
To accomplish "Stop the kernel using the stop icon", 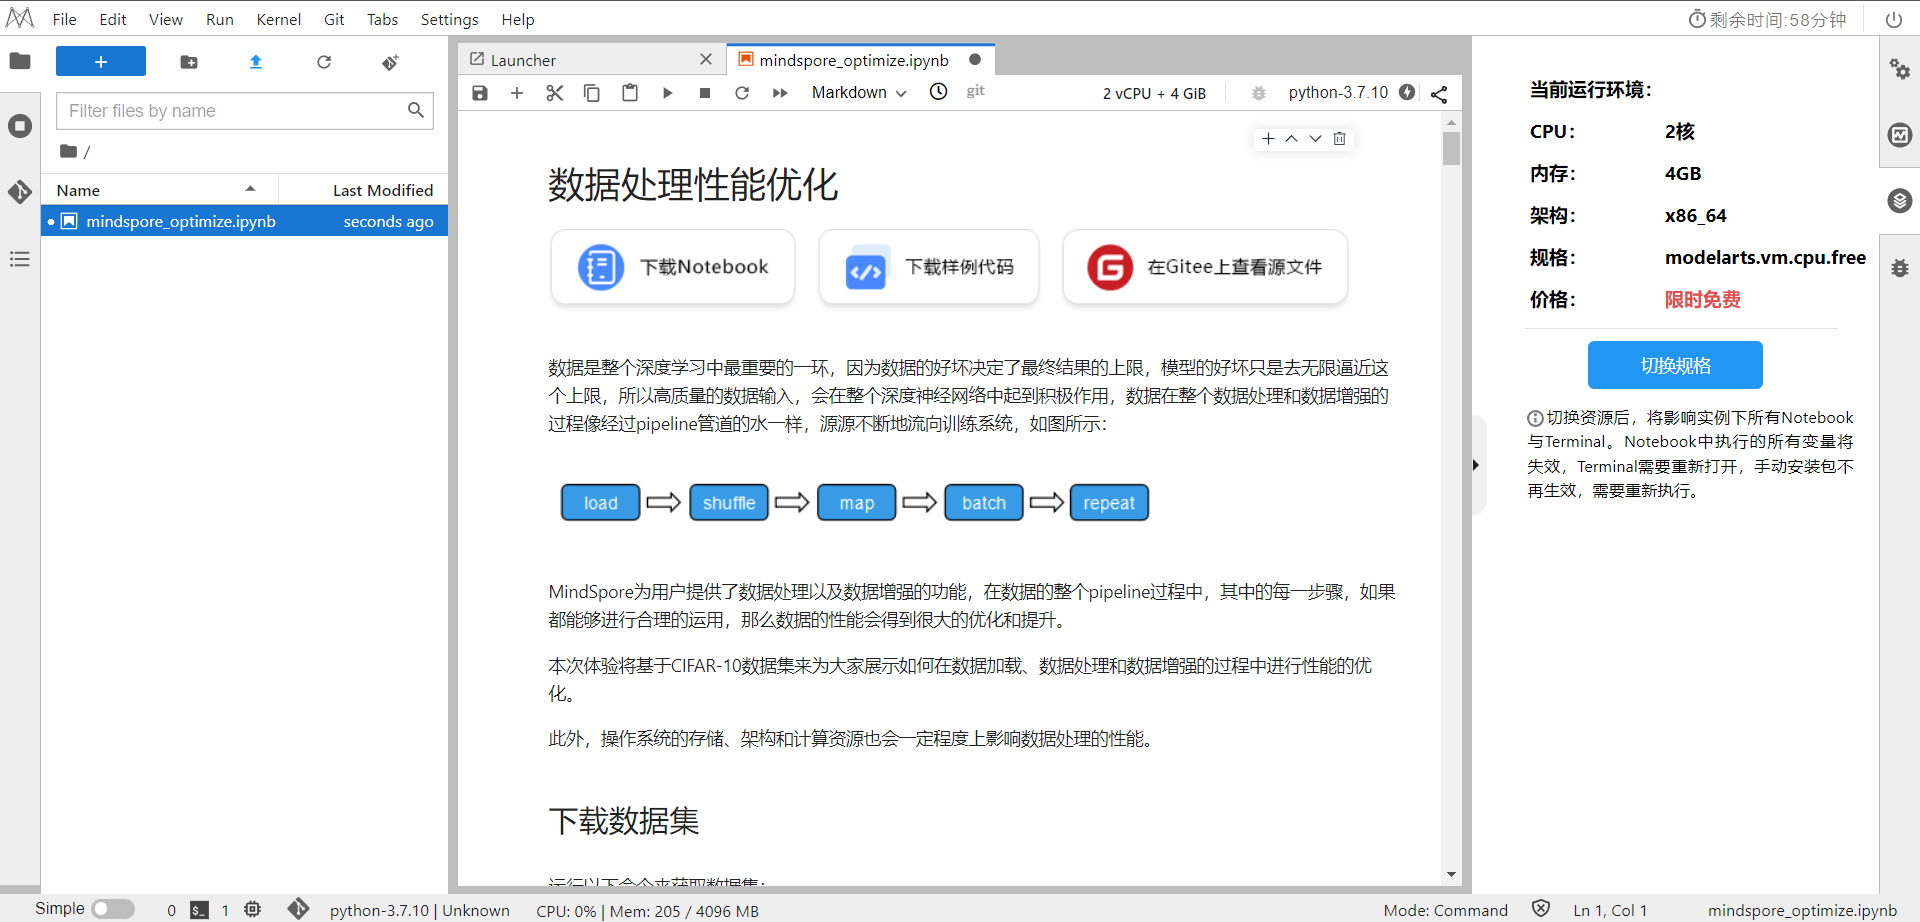I will [x=704, y=92].
